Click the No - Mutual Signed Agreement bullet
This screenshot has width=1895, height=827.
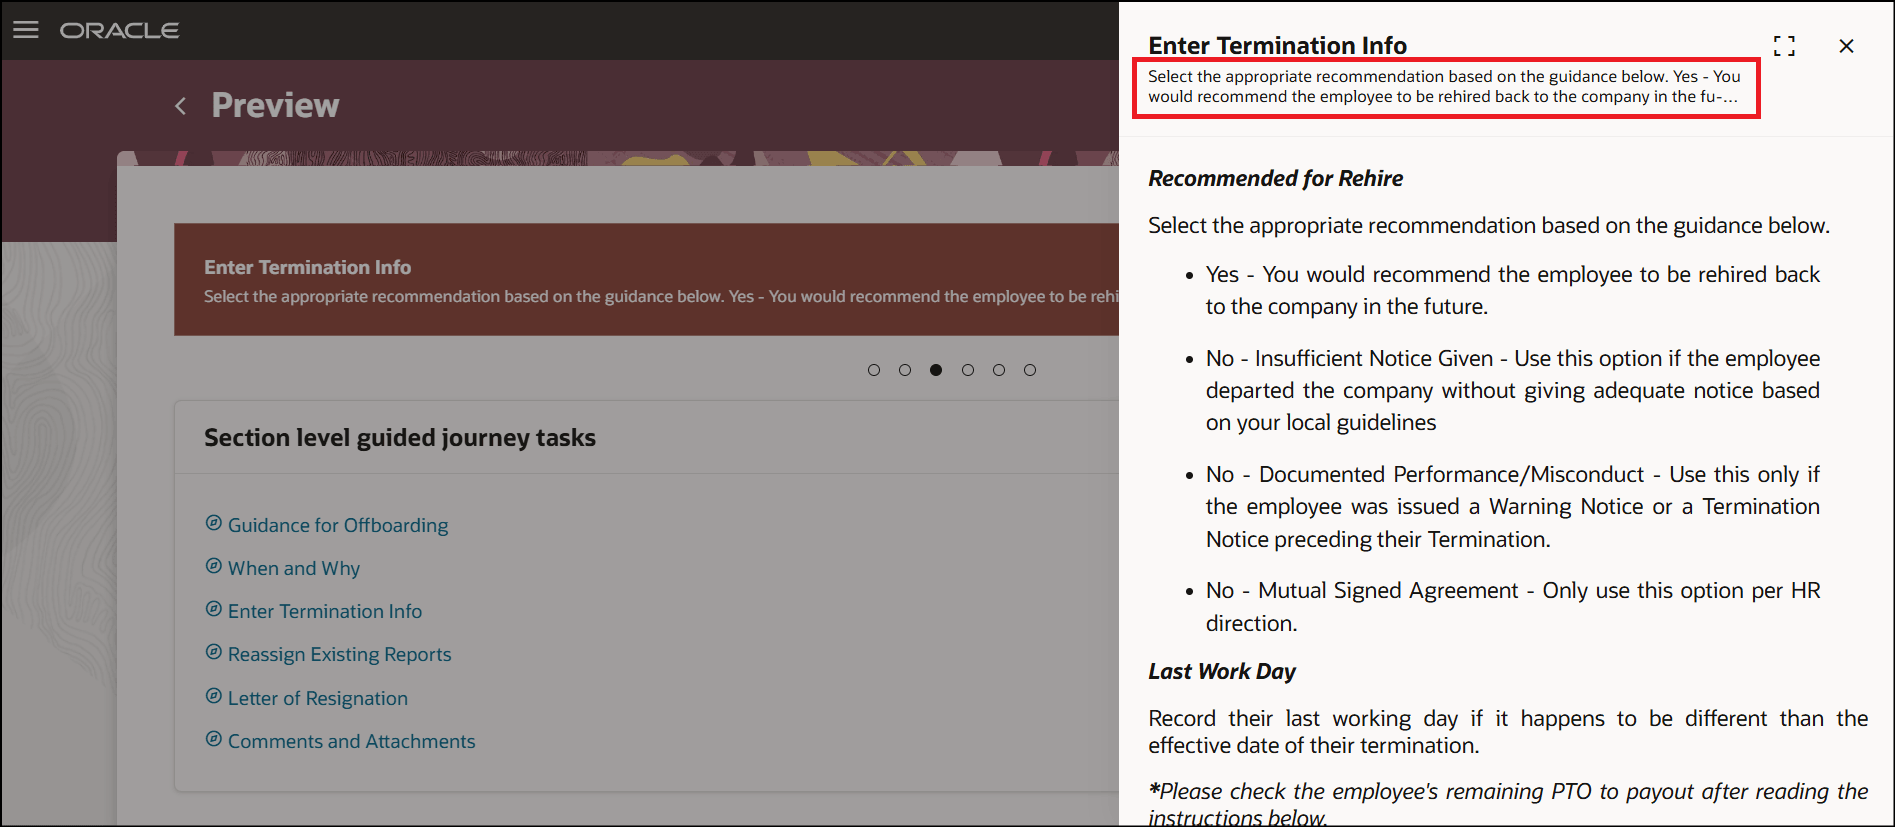point(1513,606)
